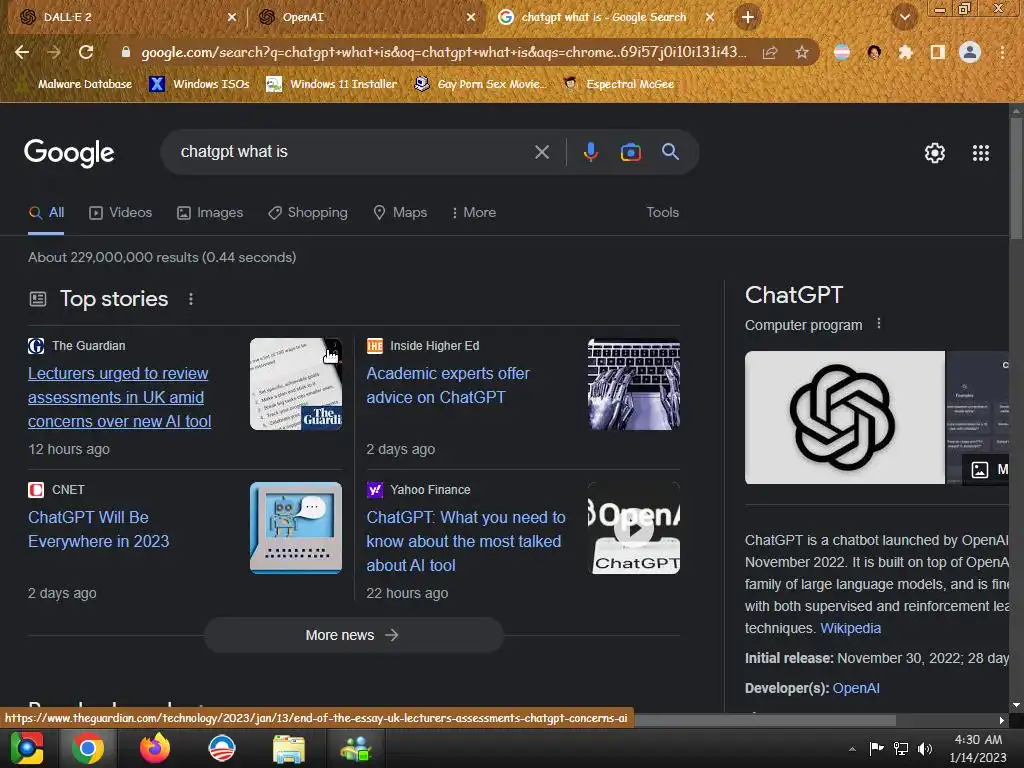Screen dimensions: 1024x768
Task: Close the DALL·E 2 tab
Action: 232,18
